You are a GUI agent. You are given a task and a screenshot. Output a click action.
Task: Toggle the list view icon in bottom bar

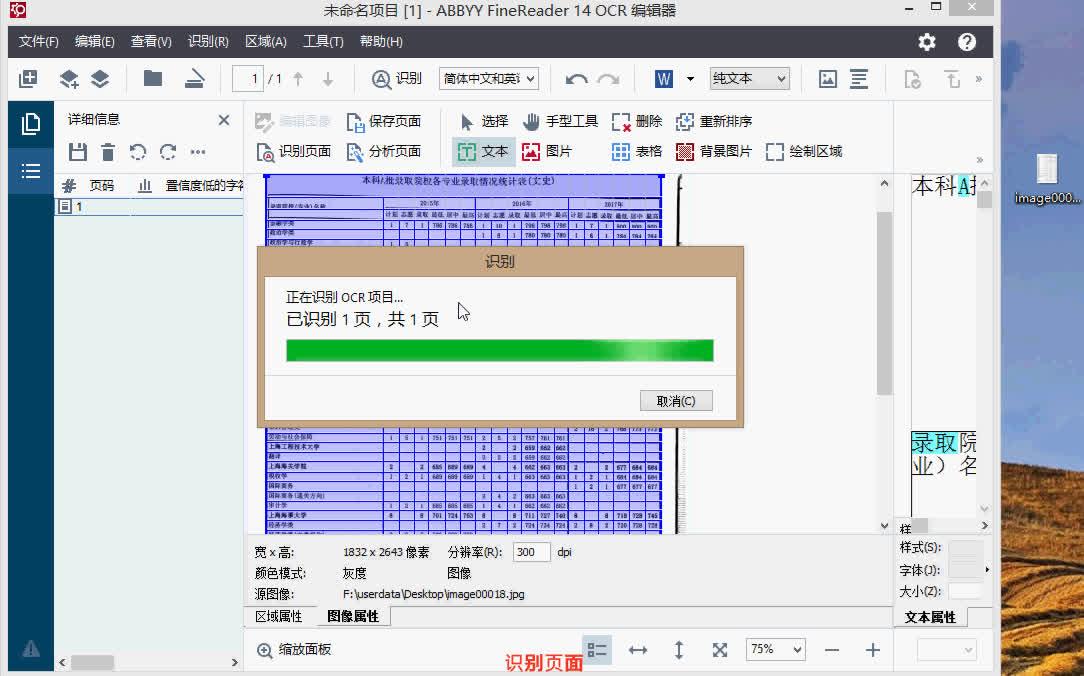597,650
